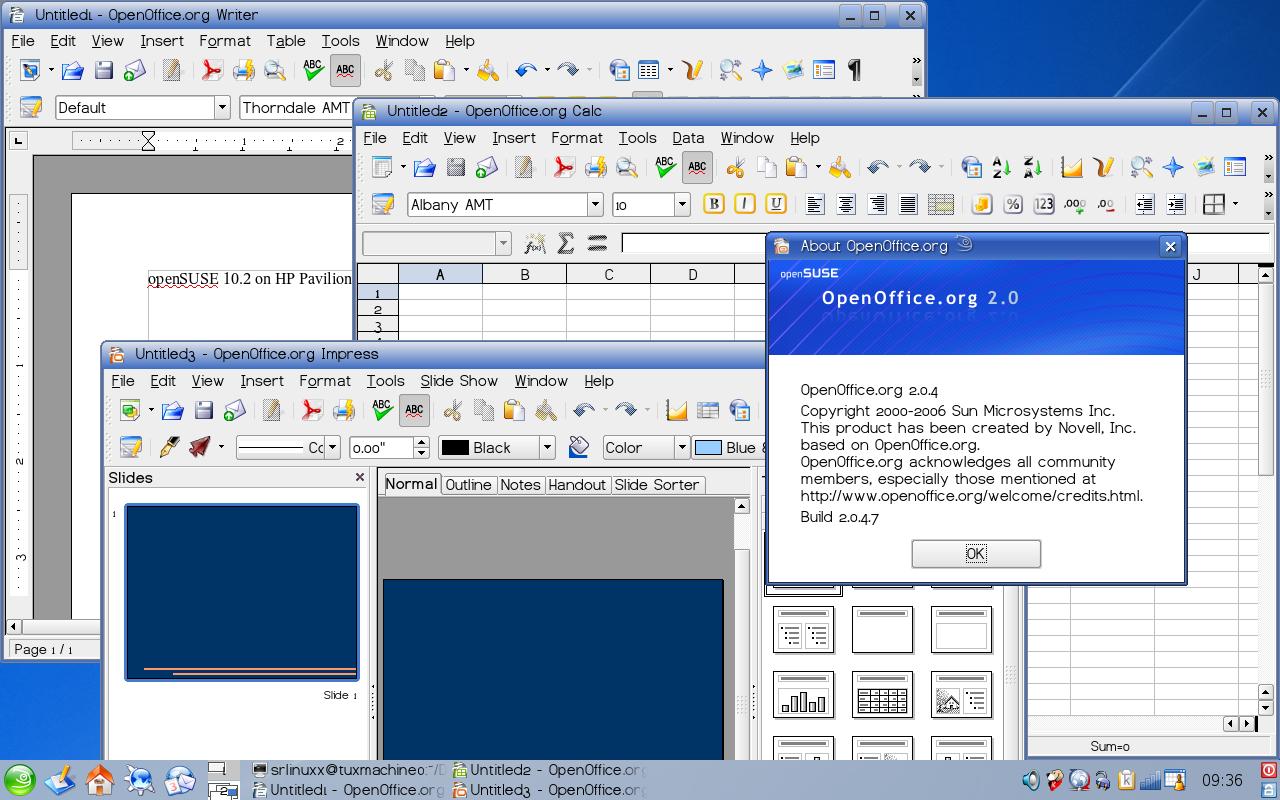Click the Undo arrow in Writer's toolbar

click(x=526, y=70)
